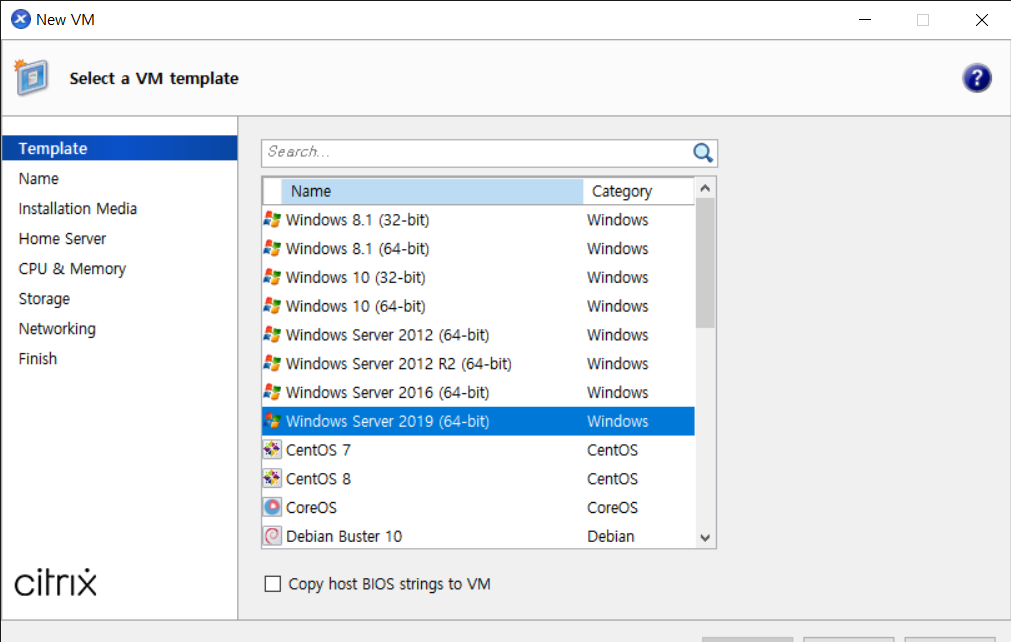Choose the Windows 10 (64-bit) name
Image resolution: width=1011 pixels, height=642 pixels.
tap(355, 306)
